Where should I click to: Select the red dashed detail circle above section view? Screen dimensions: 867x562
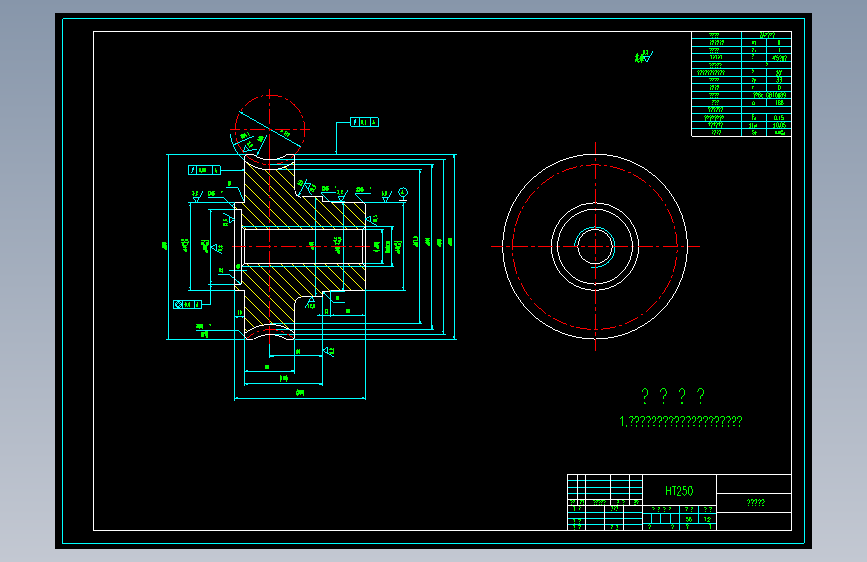270,130
